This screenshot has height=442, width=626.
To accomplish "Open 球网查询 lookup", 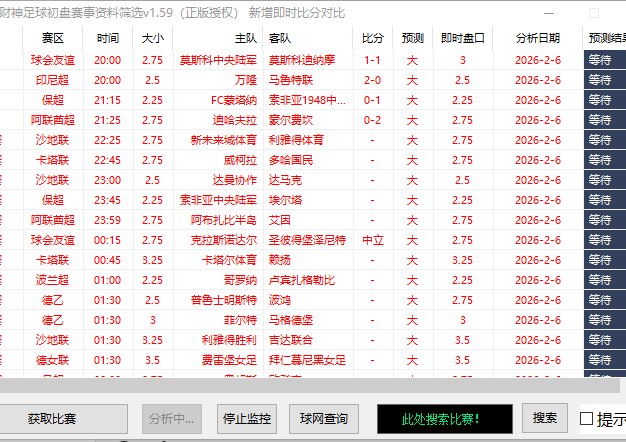I will coord(324,418).
